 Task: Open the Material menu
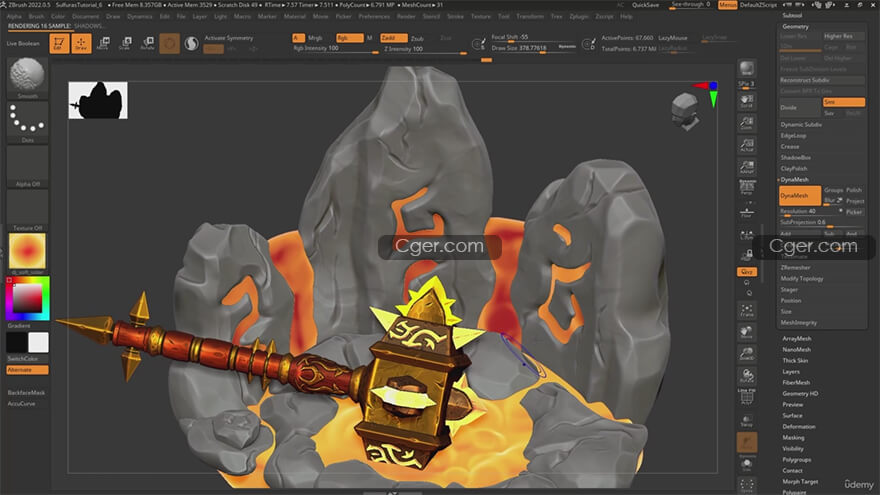pyautogui.click(x=295, y=16)
